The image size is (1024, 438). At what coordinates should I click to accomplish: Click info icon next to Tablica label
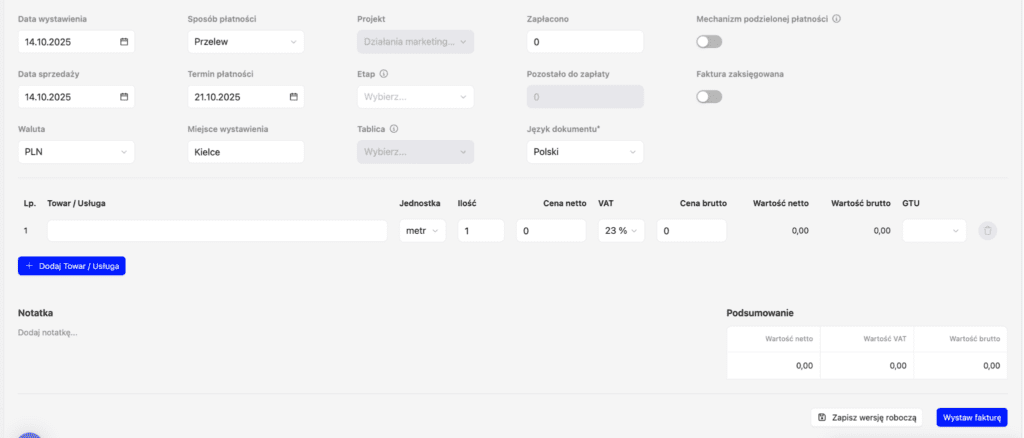394,129
